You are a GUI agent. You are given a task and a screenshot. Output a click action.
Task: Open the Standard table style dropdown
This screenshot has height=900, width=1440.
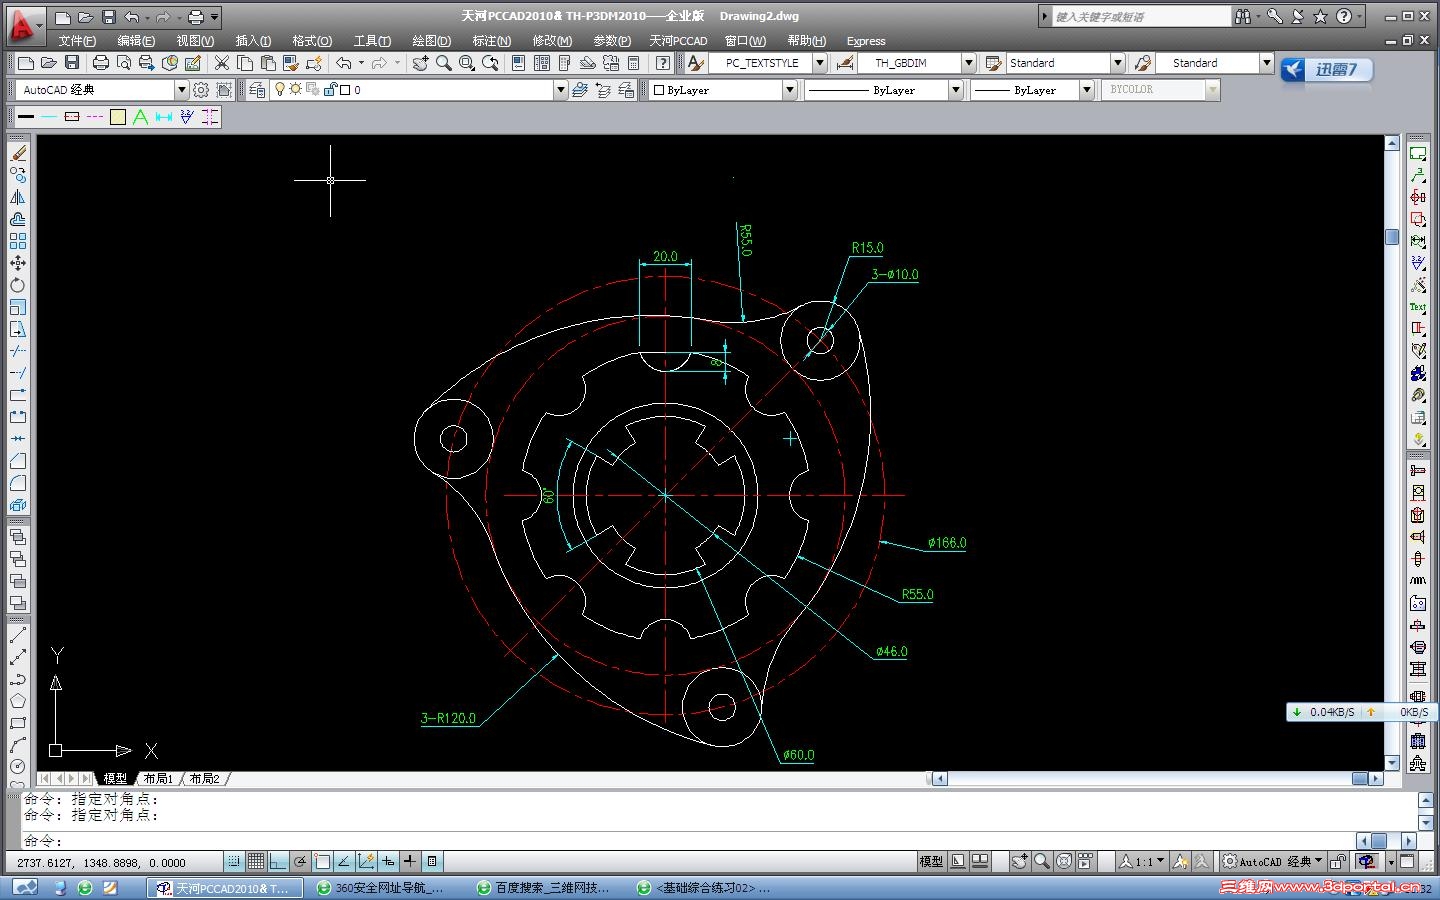point(1066,63)
